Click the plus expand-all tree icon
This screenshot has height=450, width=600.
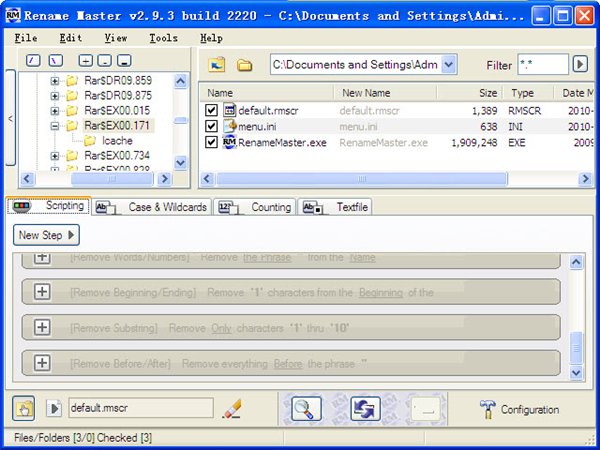click(x=86, y=60)
